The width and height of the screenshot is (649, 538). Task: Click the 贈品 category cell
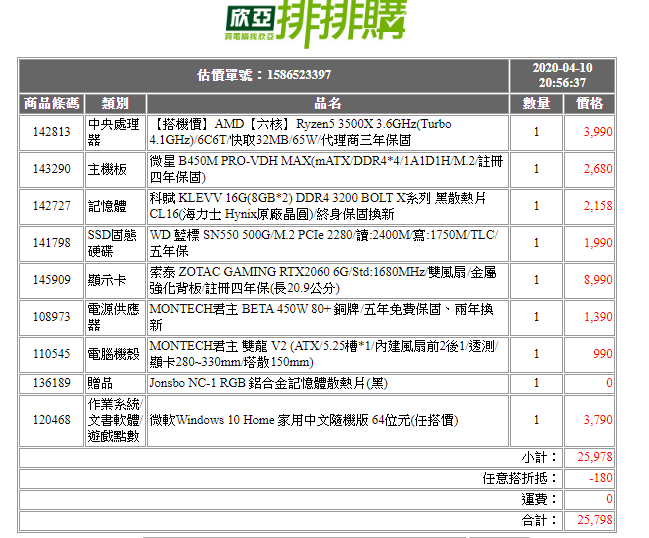(115, 384)
